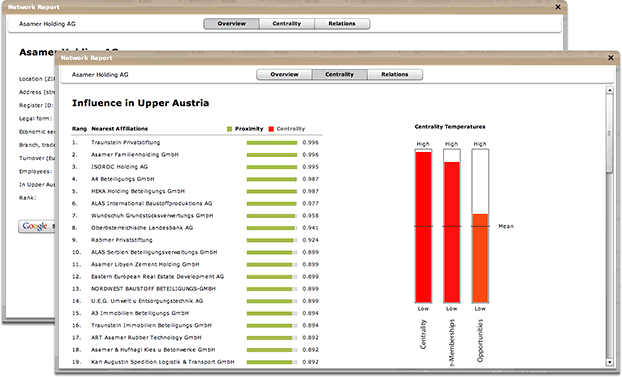Select HEKA Holding Beteiligungs GmbH row

click(x=196, y=191)
